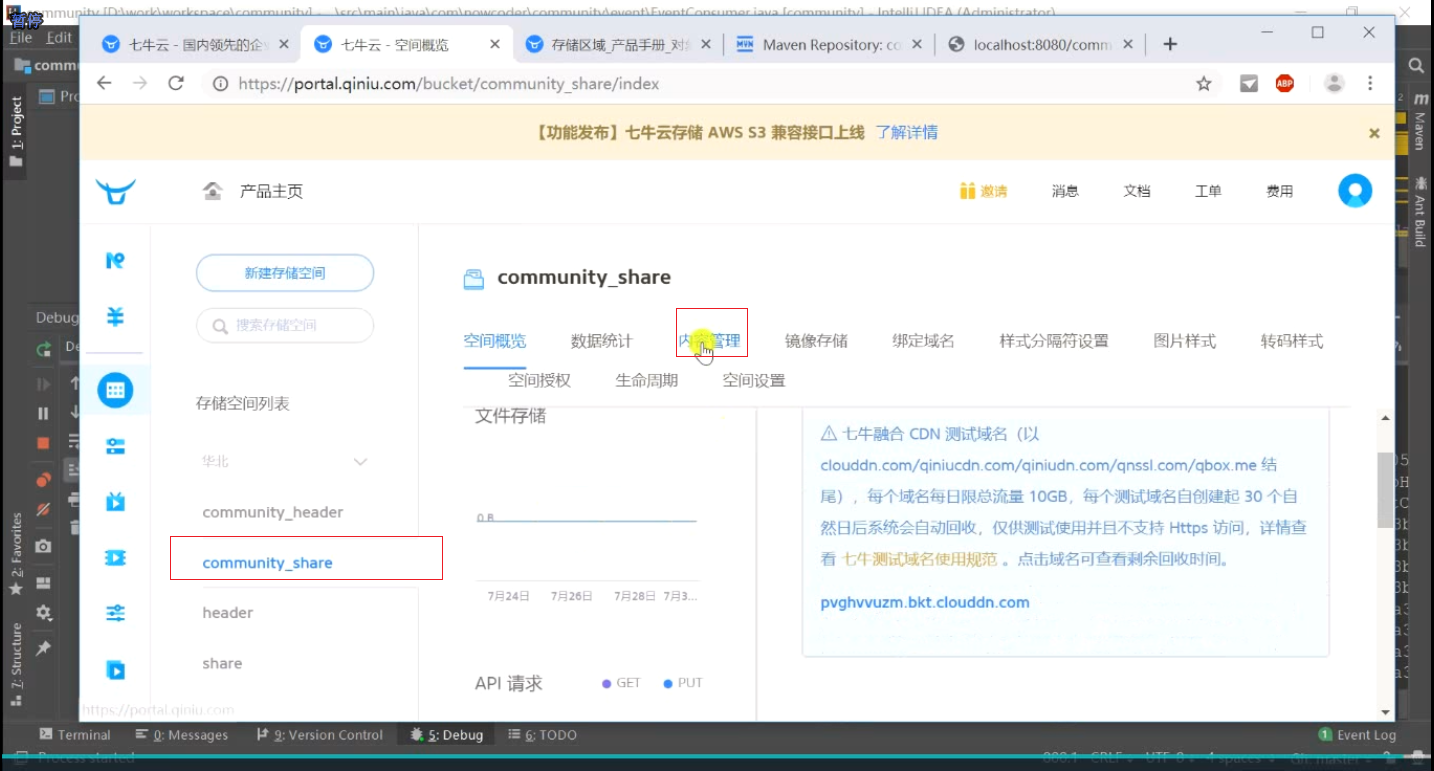
Task: Open the stacked server icon in the sidebar
Action: pos(115,446)
